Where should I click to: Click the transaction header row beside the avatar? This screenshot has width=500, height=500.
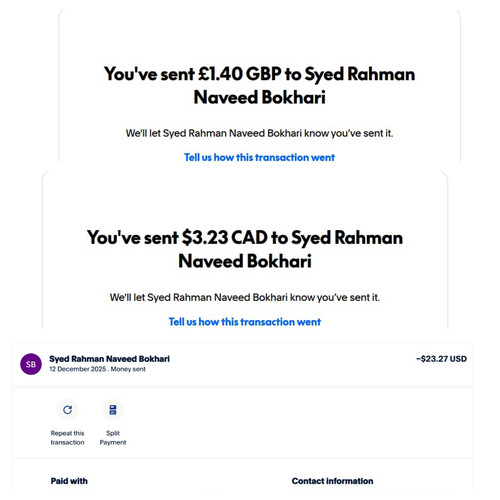pyautogui.click(x=243, y=364)
